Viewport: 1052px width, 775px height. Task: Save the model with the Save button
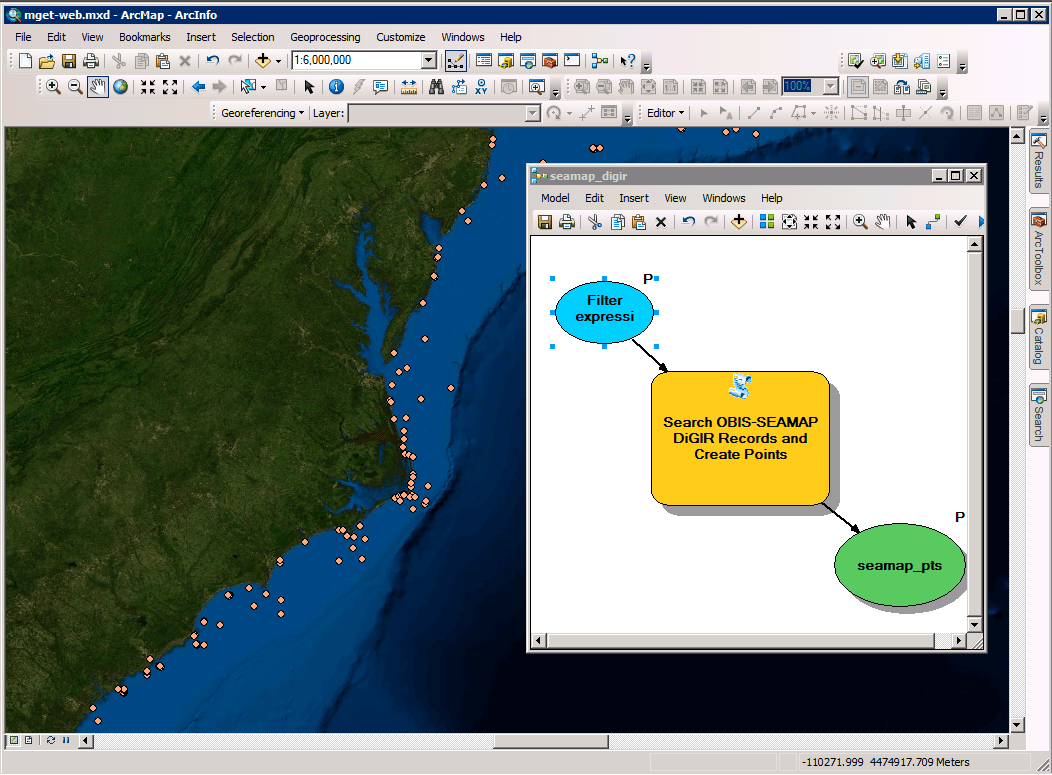tap(543, 222)
